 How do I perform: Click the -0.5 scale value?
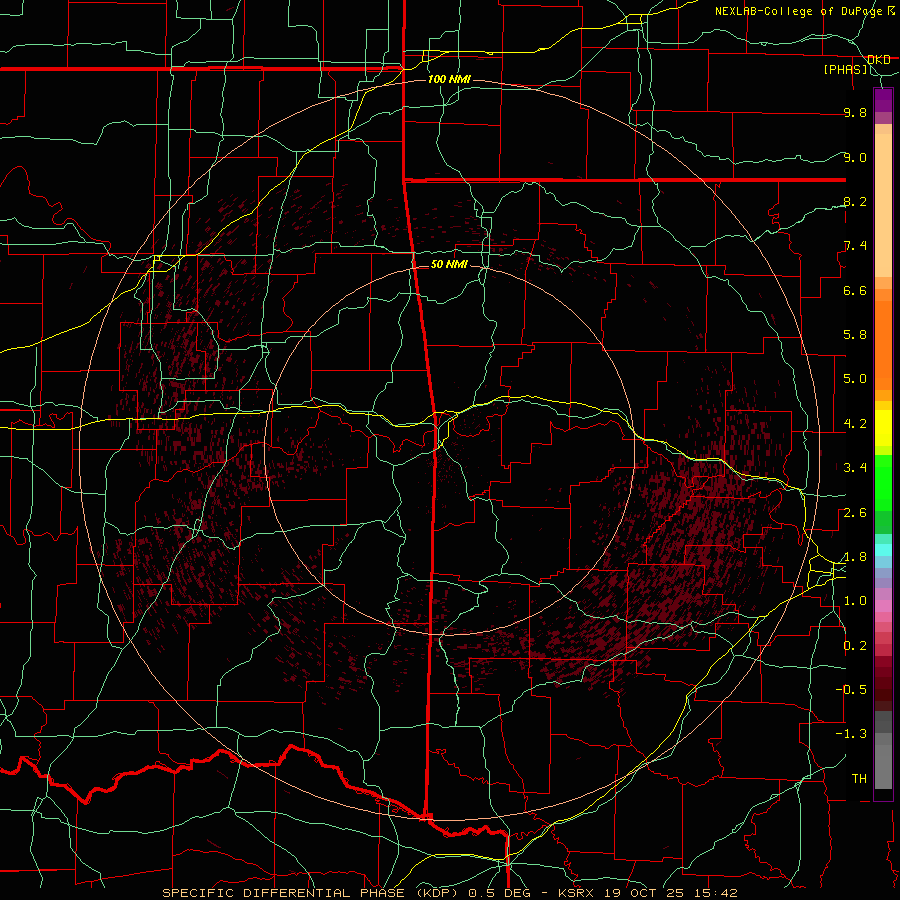coord(851,690)
